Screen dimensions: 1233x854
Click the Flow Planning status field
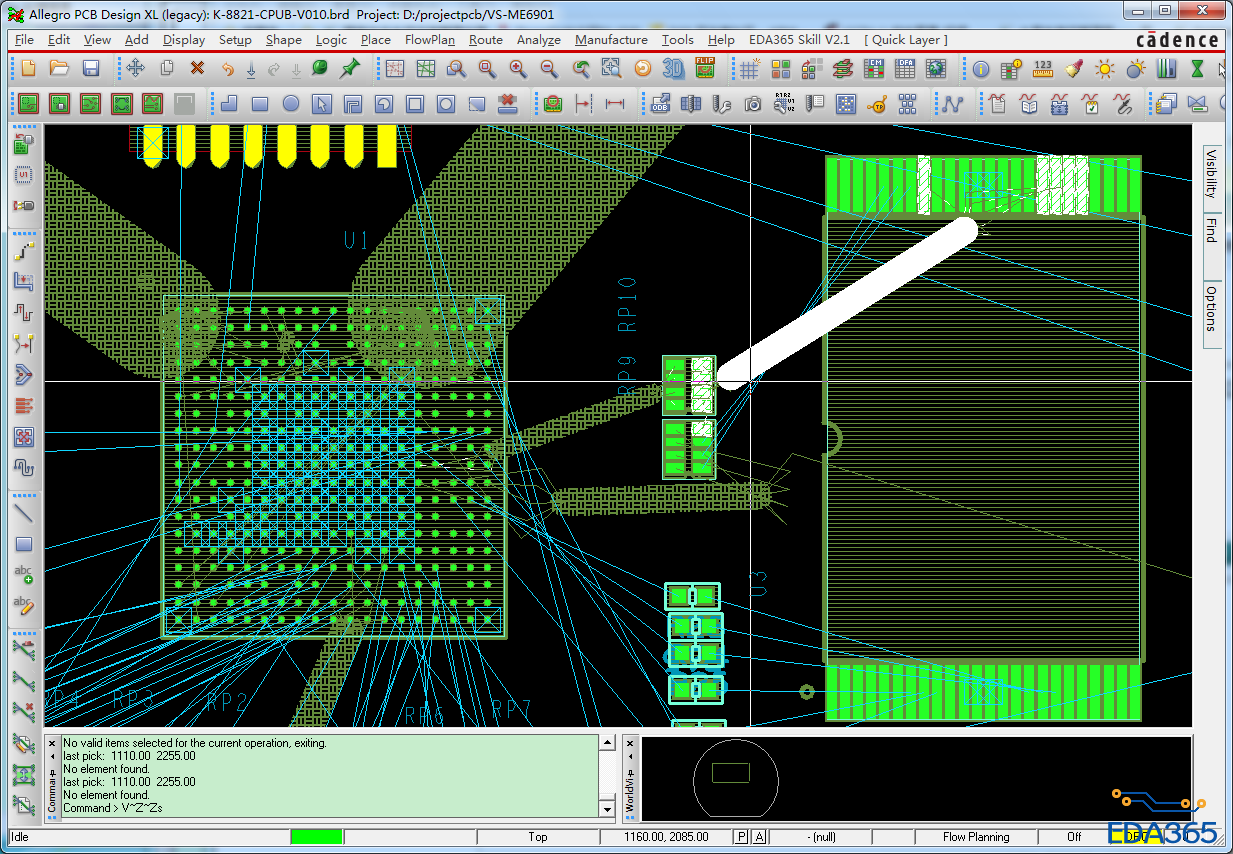[975, 837]
